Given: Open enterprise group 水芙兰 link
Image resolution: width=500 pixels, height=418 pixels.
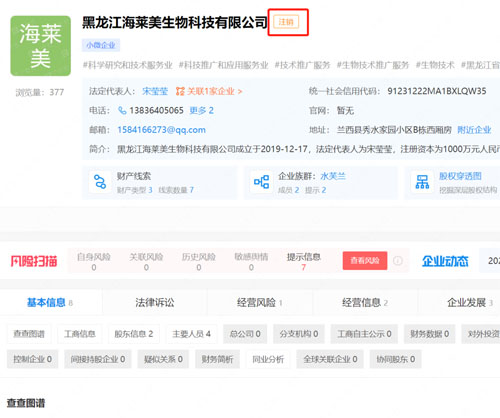Looking at the screenshot, I should pos(333,176).
